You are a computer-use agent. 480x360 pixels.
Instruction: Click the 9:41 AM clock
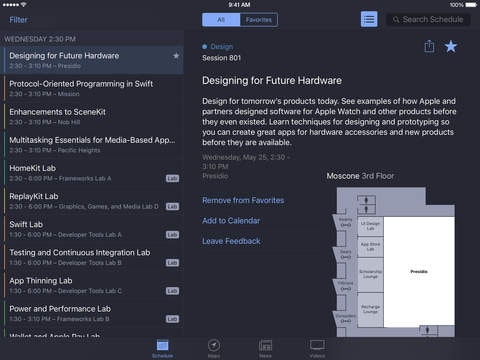(x=239, y=5)
